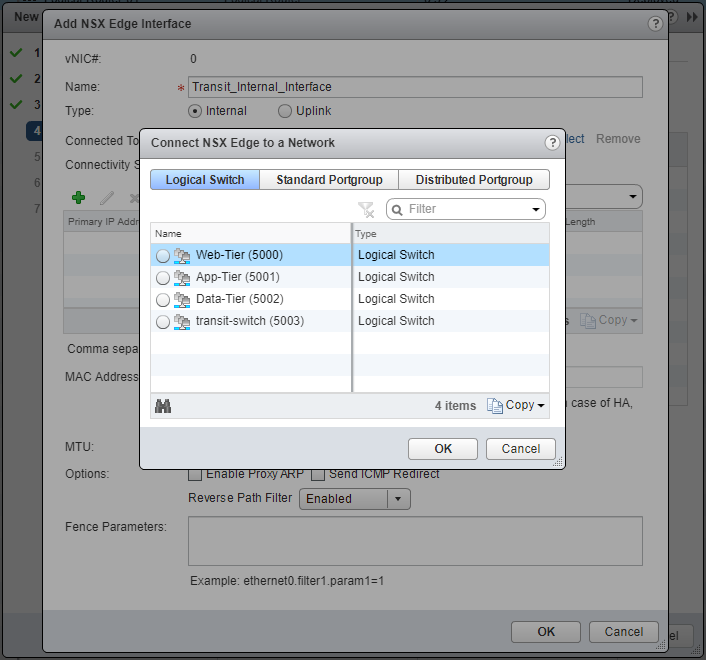Click the Fence Parameters text area
The width and height of the screenshot is (706, 660).
click(x=415, y=541)
